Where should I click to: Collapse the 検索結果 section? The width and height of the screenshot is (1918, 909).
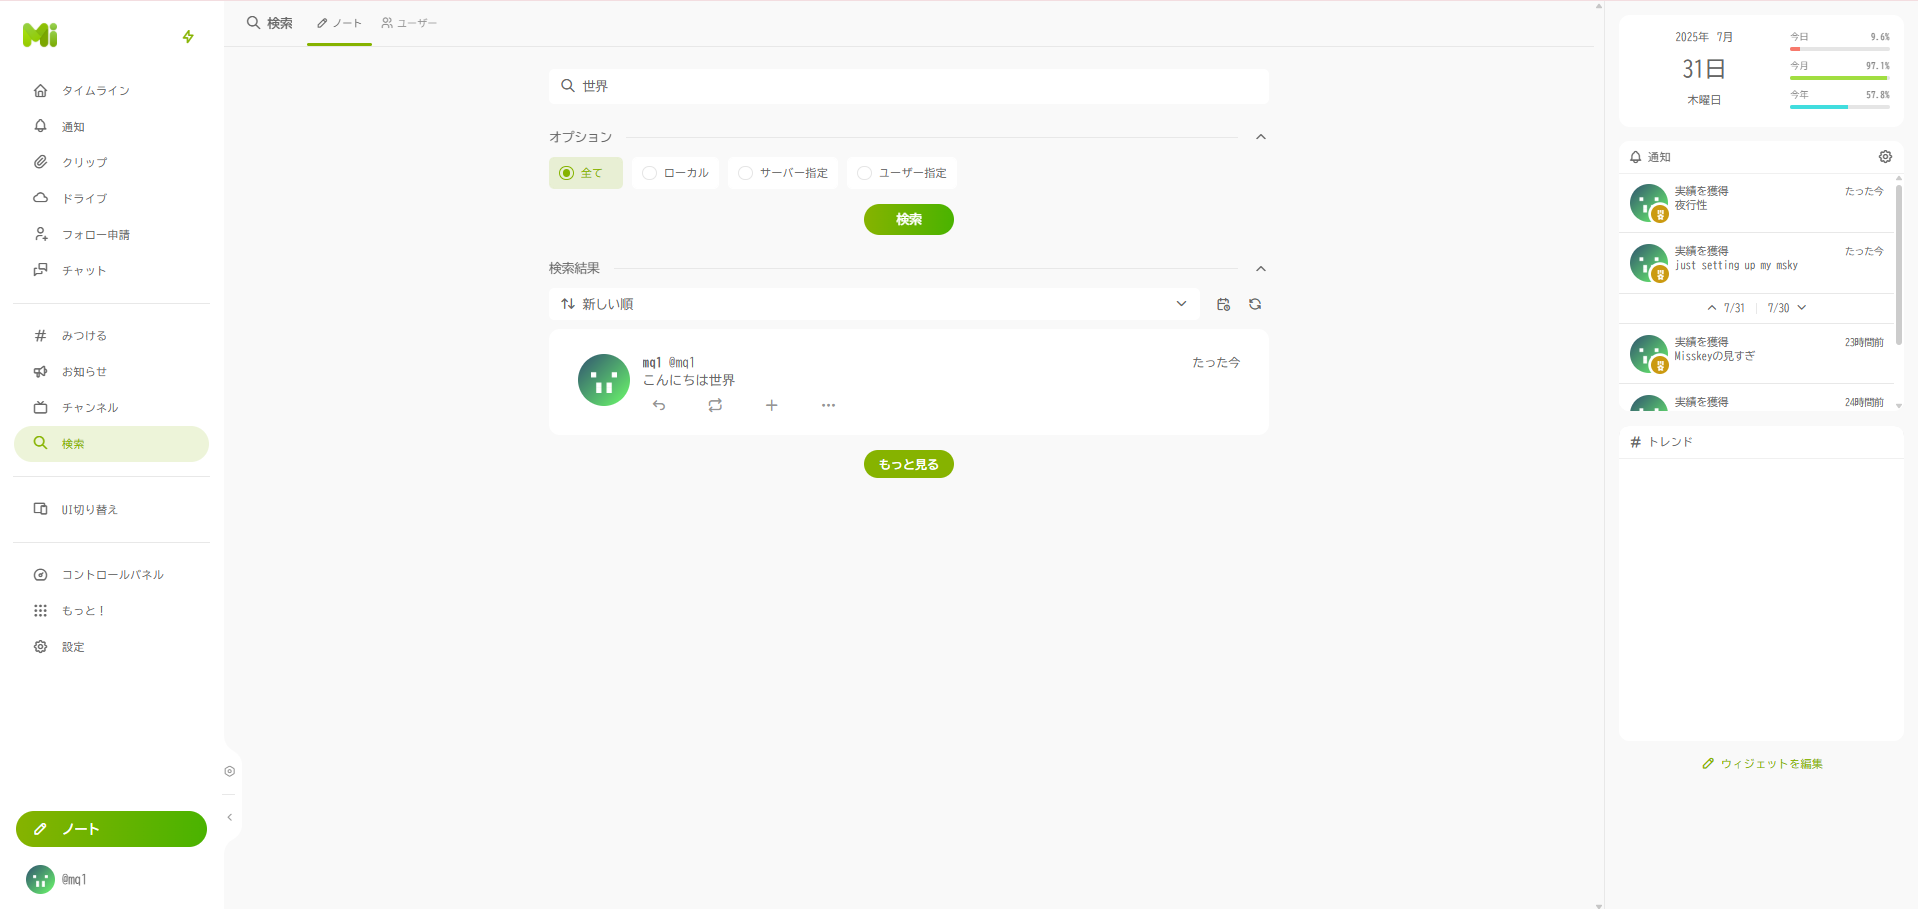click(1261, 269)
